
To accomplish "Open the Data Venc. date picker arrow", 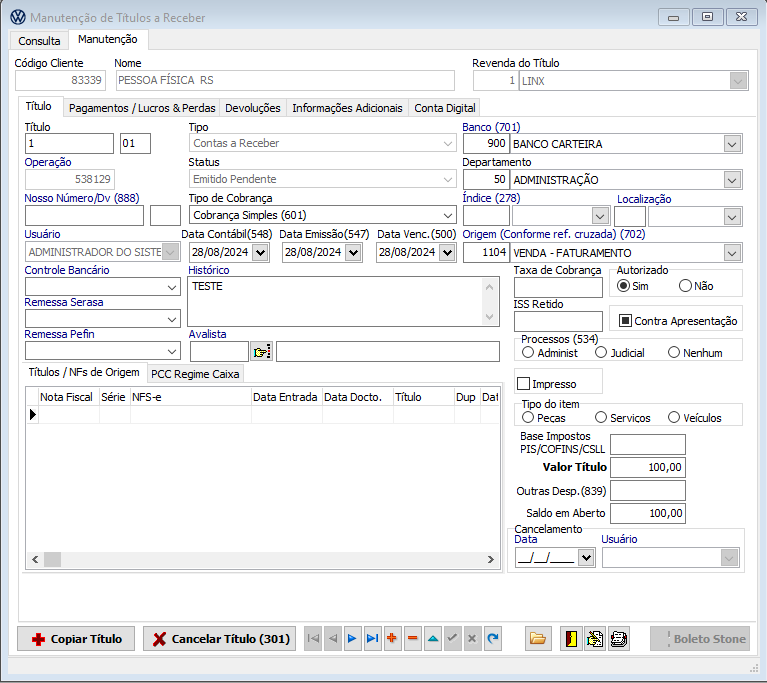I will click(x=449, y=253).
